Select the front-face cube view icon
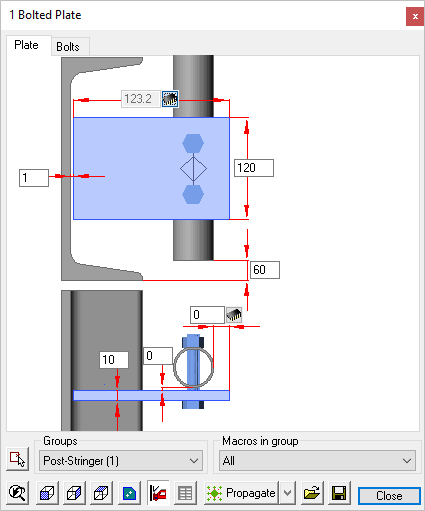 pyautogui.click(x=47, y=493)
